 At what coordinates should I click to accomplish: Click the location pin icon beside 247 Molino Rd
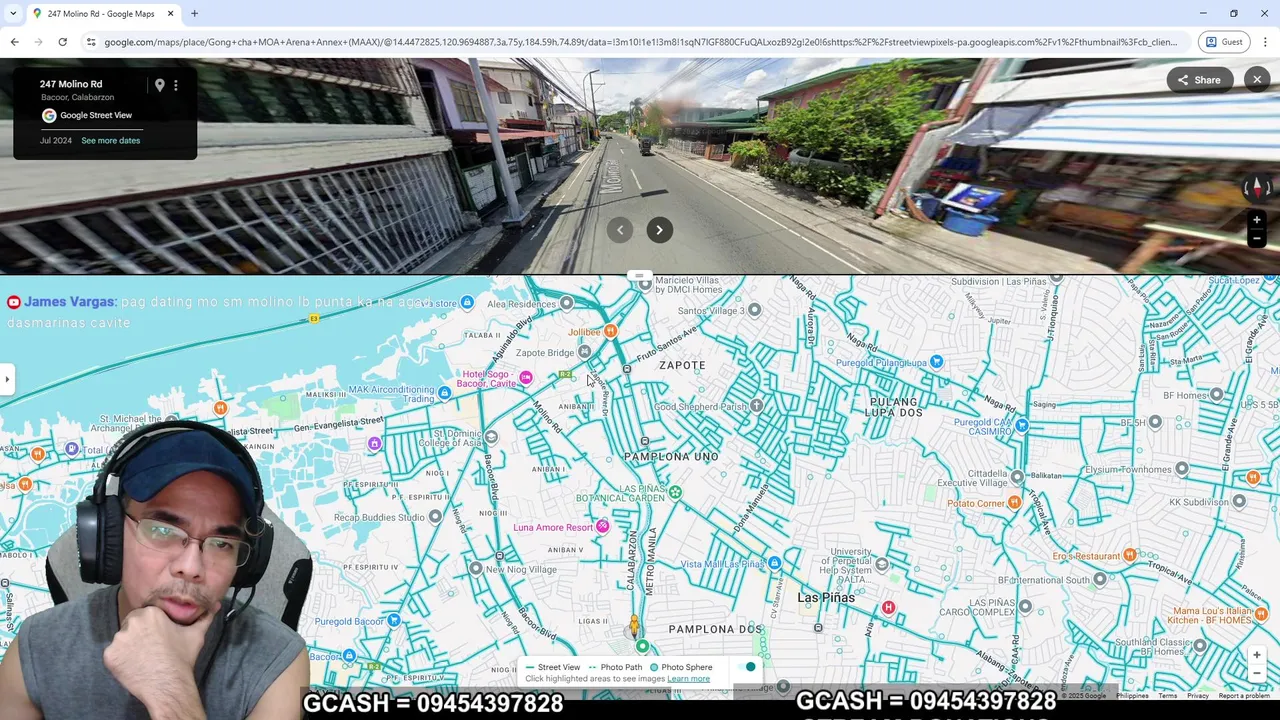tap(159, 85)
